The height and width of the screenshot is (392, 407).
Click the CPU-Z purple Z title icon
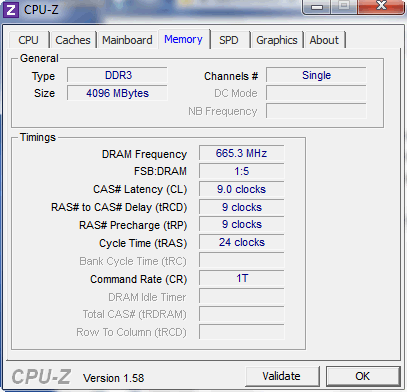11,10
